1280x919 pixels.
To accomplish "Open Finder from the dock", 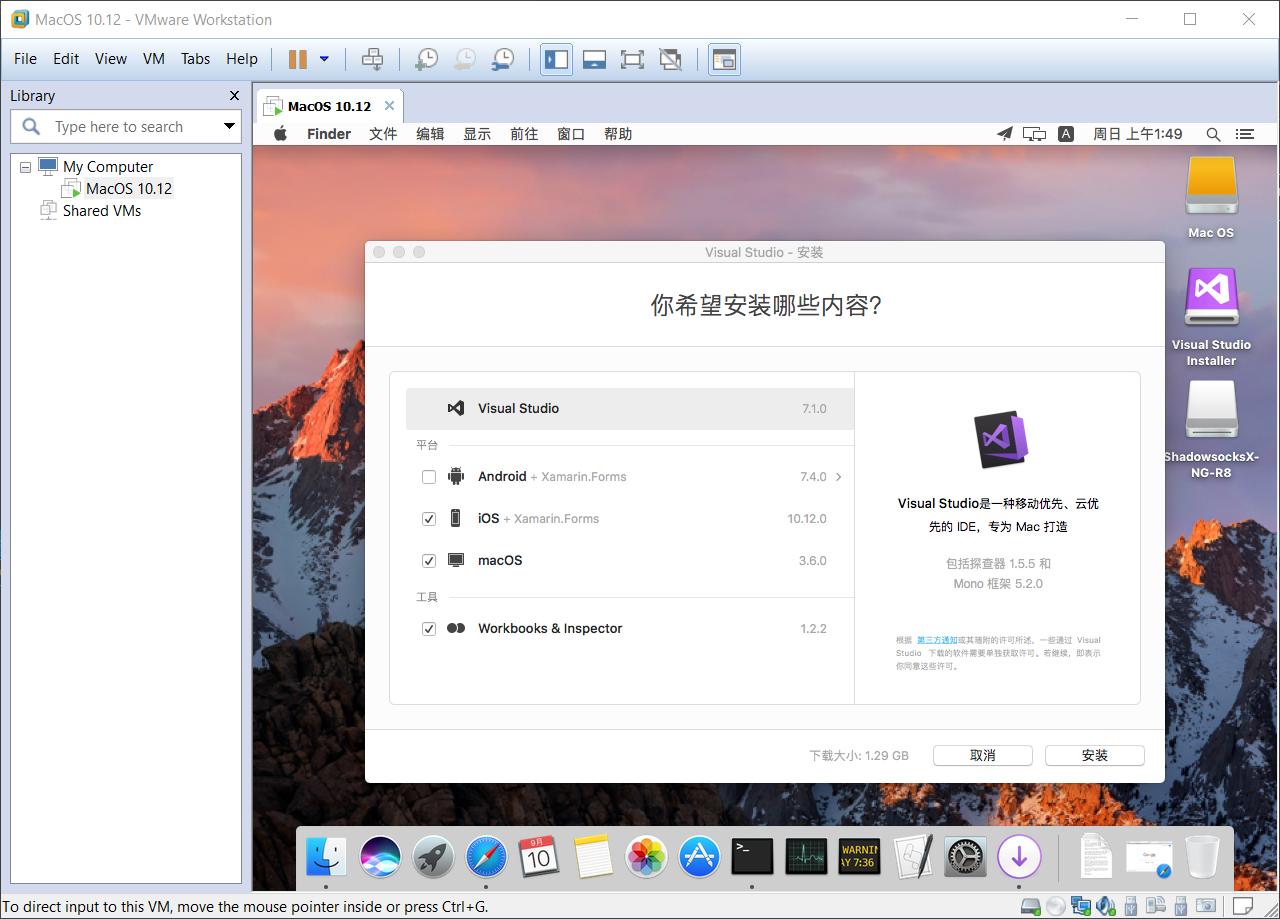I will tap(326, 857).
